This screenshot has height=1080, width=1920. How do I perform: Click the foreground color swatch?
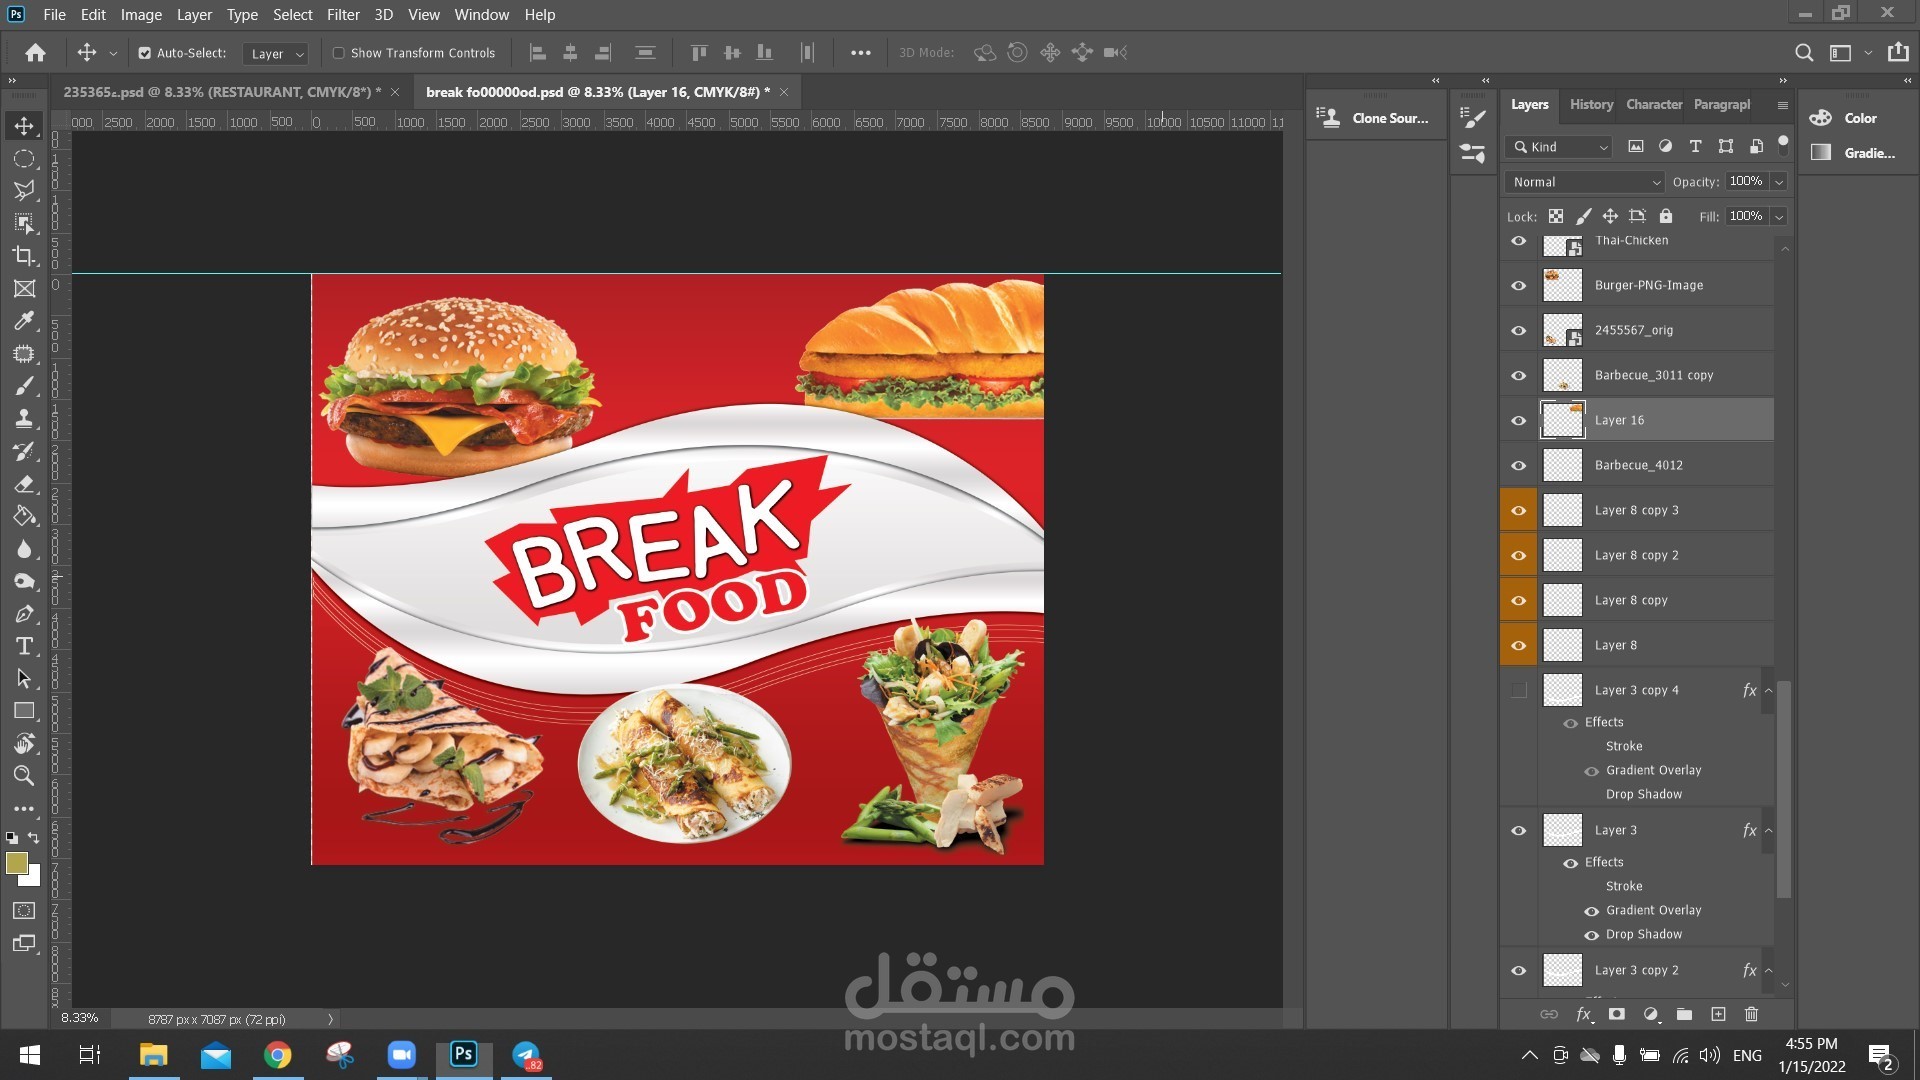point(17,863)
